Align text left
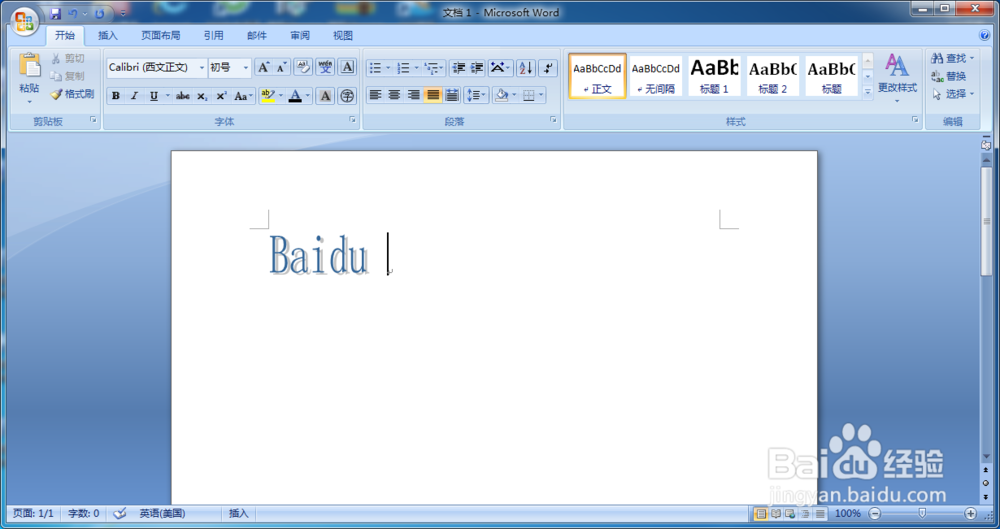Screen dimensions: 1000x529 pyautogui.click(x=376, y=96)
